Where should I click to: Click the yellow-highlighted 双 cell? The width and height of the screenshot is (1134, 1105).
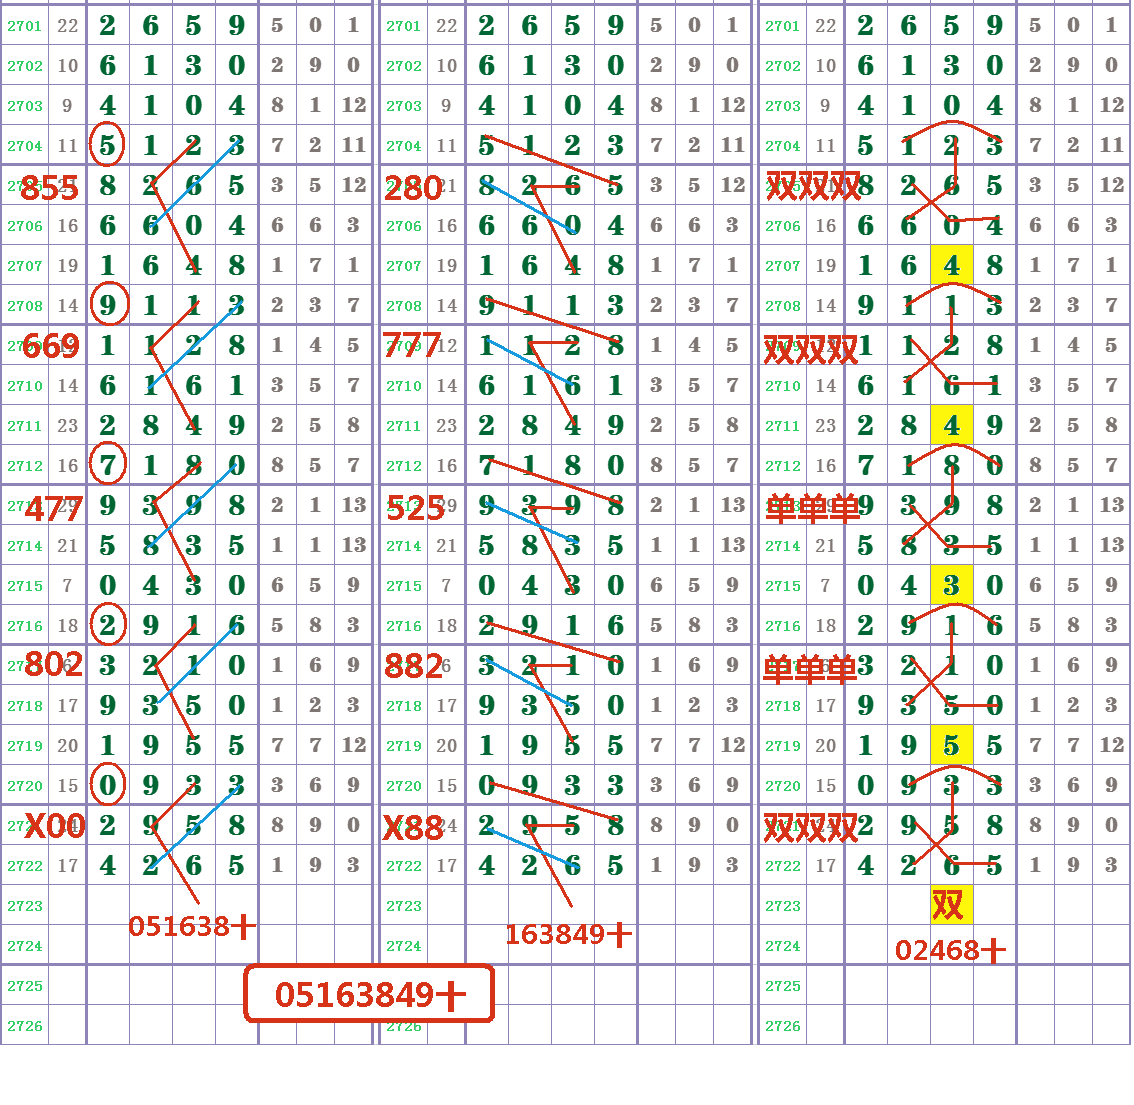tap(949, 905)
